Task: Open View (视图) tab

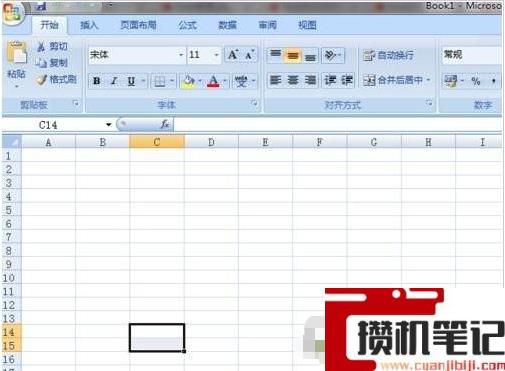Action: tap(307, 25)
